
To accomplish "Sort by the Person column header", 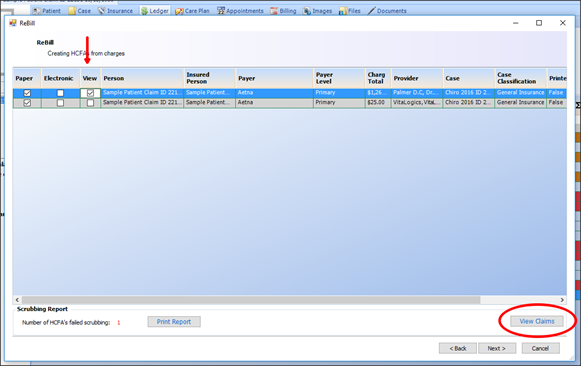I will coord(142,78).
